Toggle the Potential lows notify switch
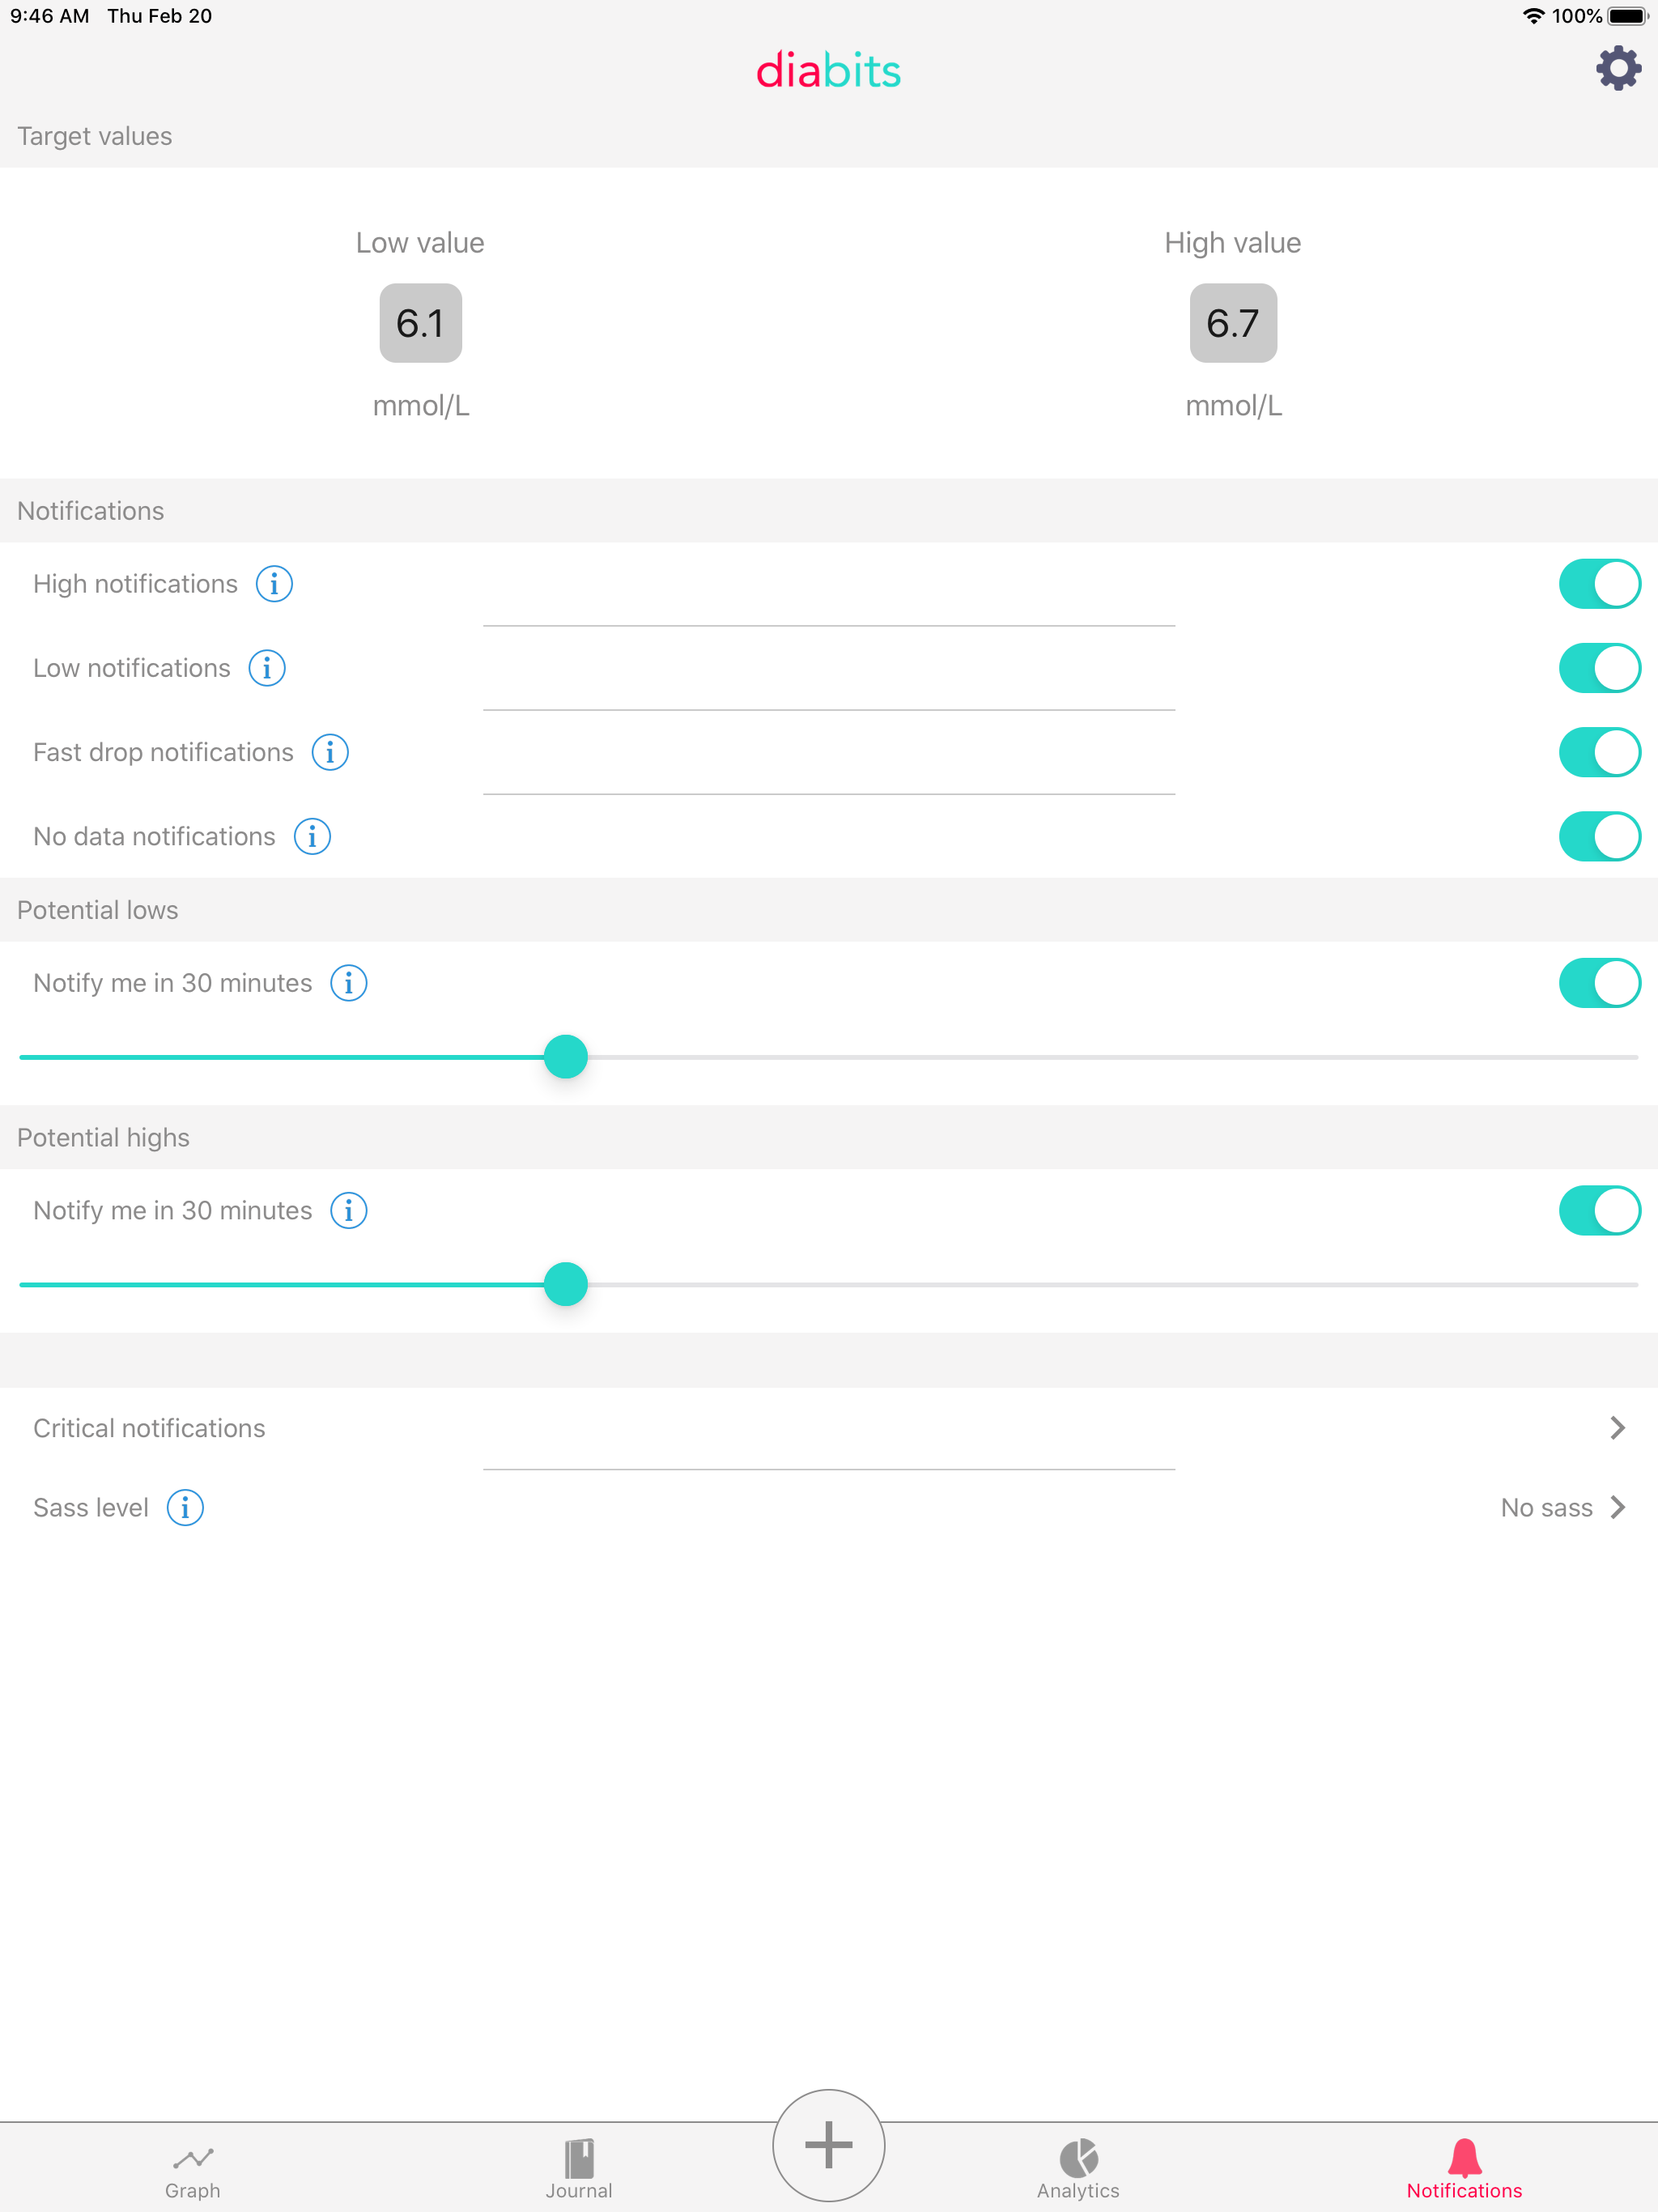The image size is (1658, 2212). 1598,983
